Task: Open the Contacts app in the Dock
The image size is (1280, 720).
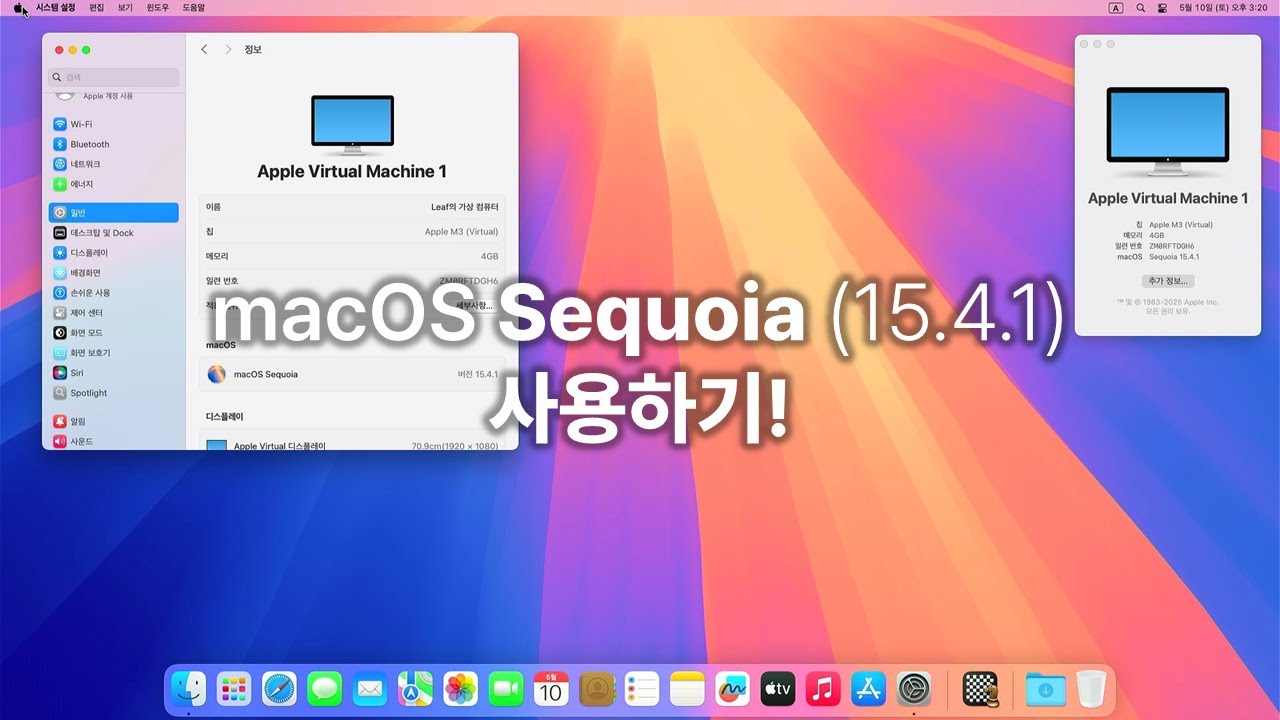Action: point(597,689)
